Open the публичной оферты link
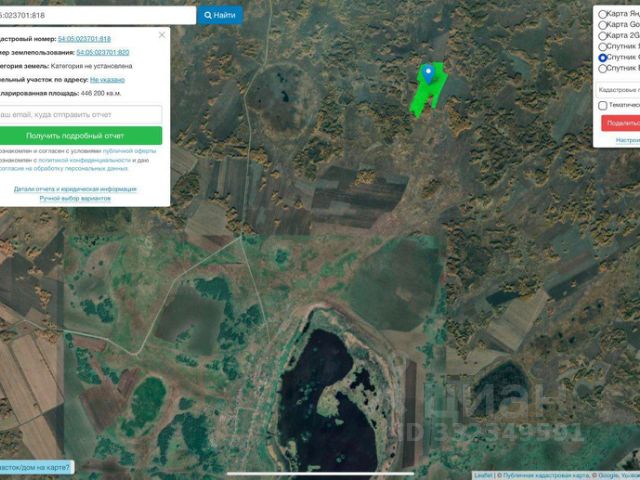Image resolution: width=640 pixels, height=480 pixels. coord(129,151)
